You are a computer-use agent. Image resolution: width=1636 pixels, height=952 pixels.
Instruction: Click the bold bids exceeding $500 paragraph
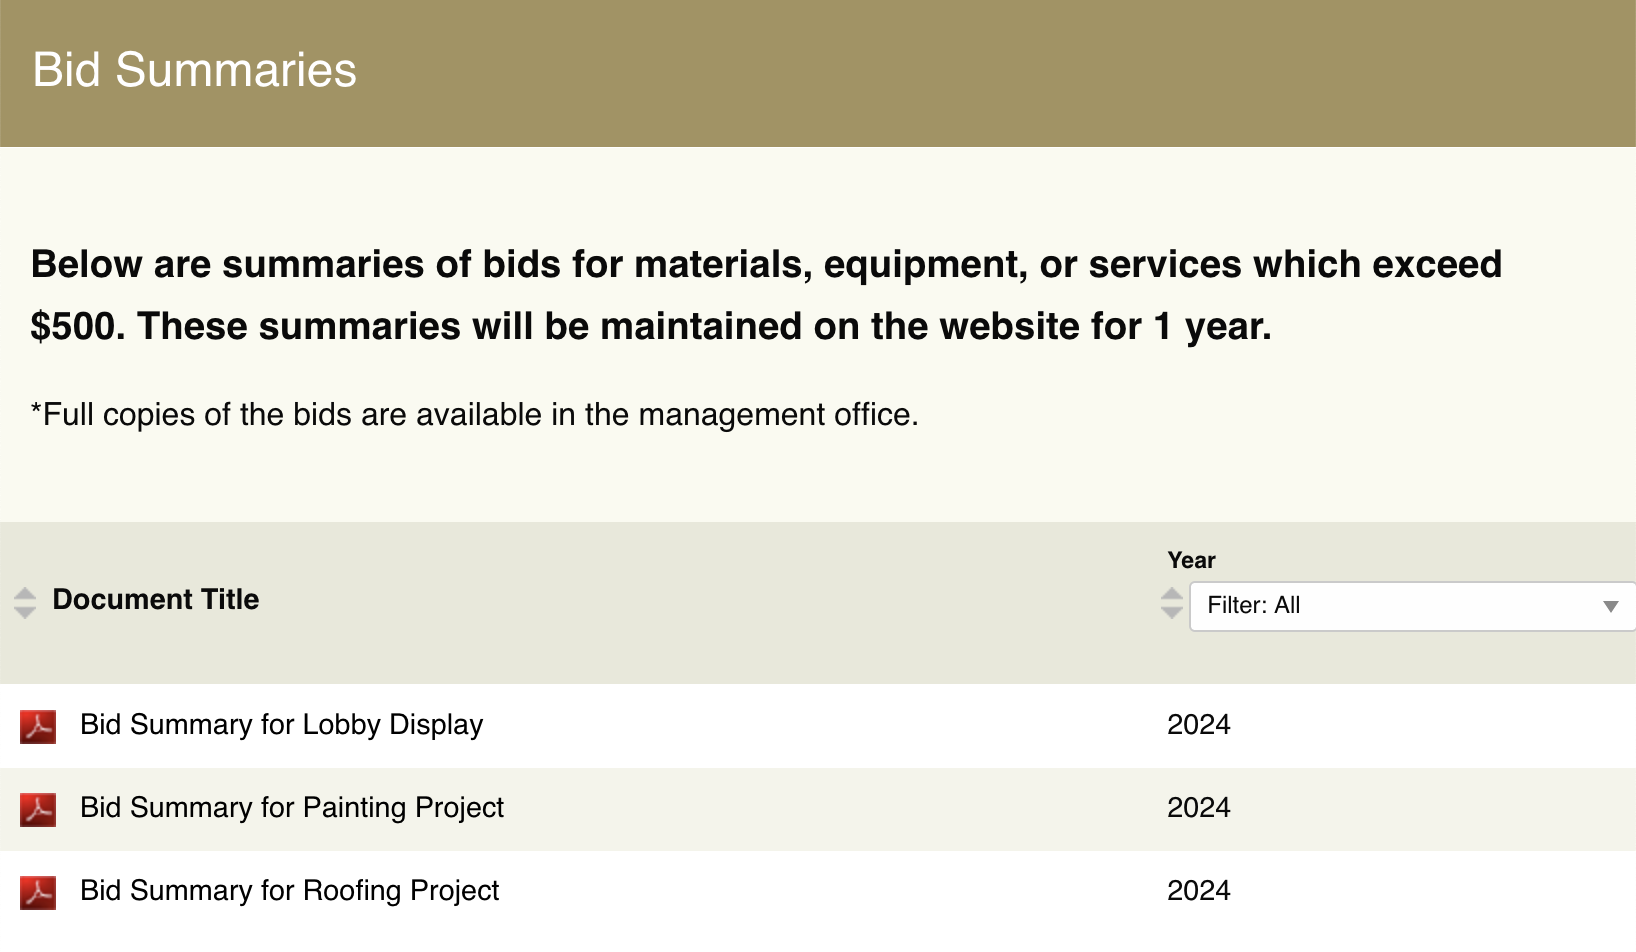(x=766, y=295)
